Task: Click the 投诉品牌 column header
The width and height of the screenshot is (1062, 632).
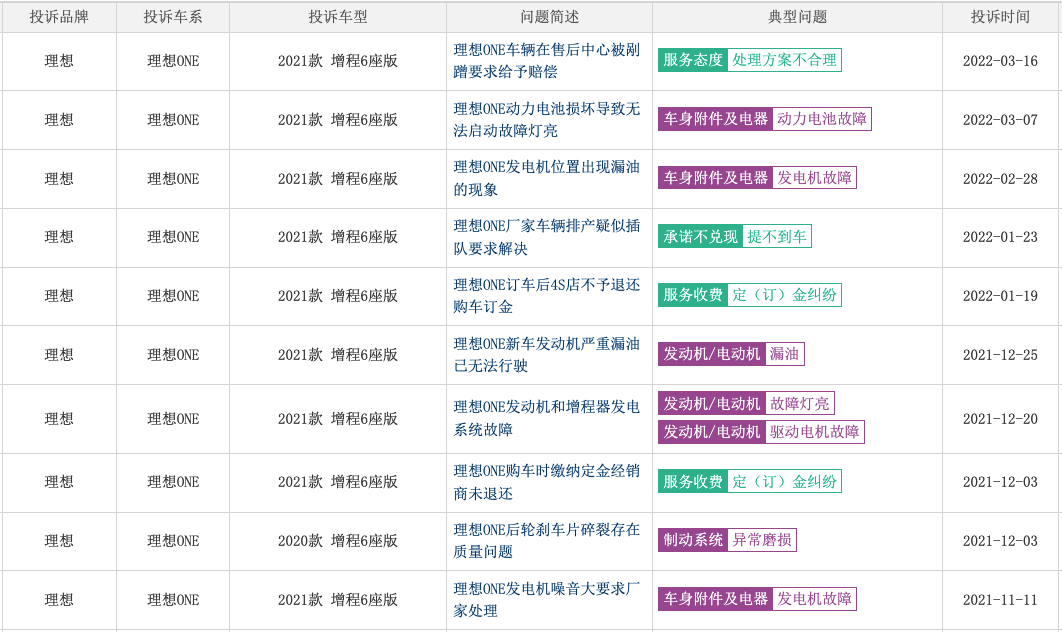Action: (59, 17)
